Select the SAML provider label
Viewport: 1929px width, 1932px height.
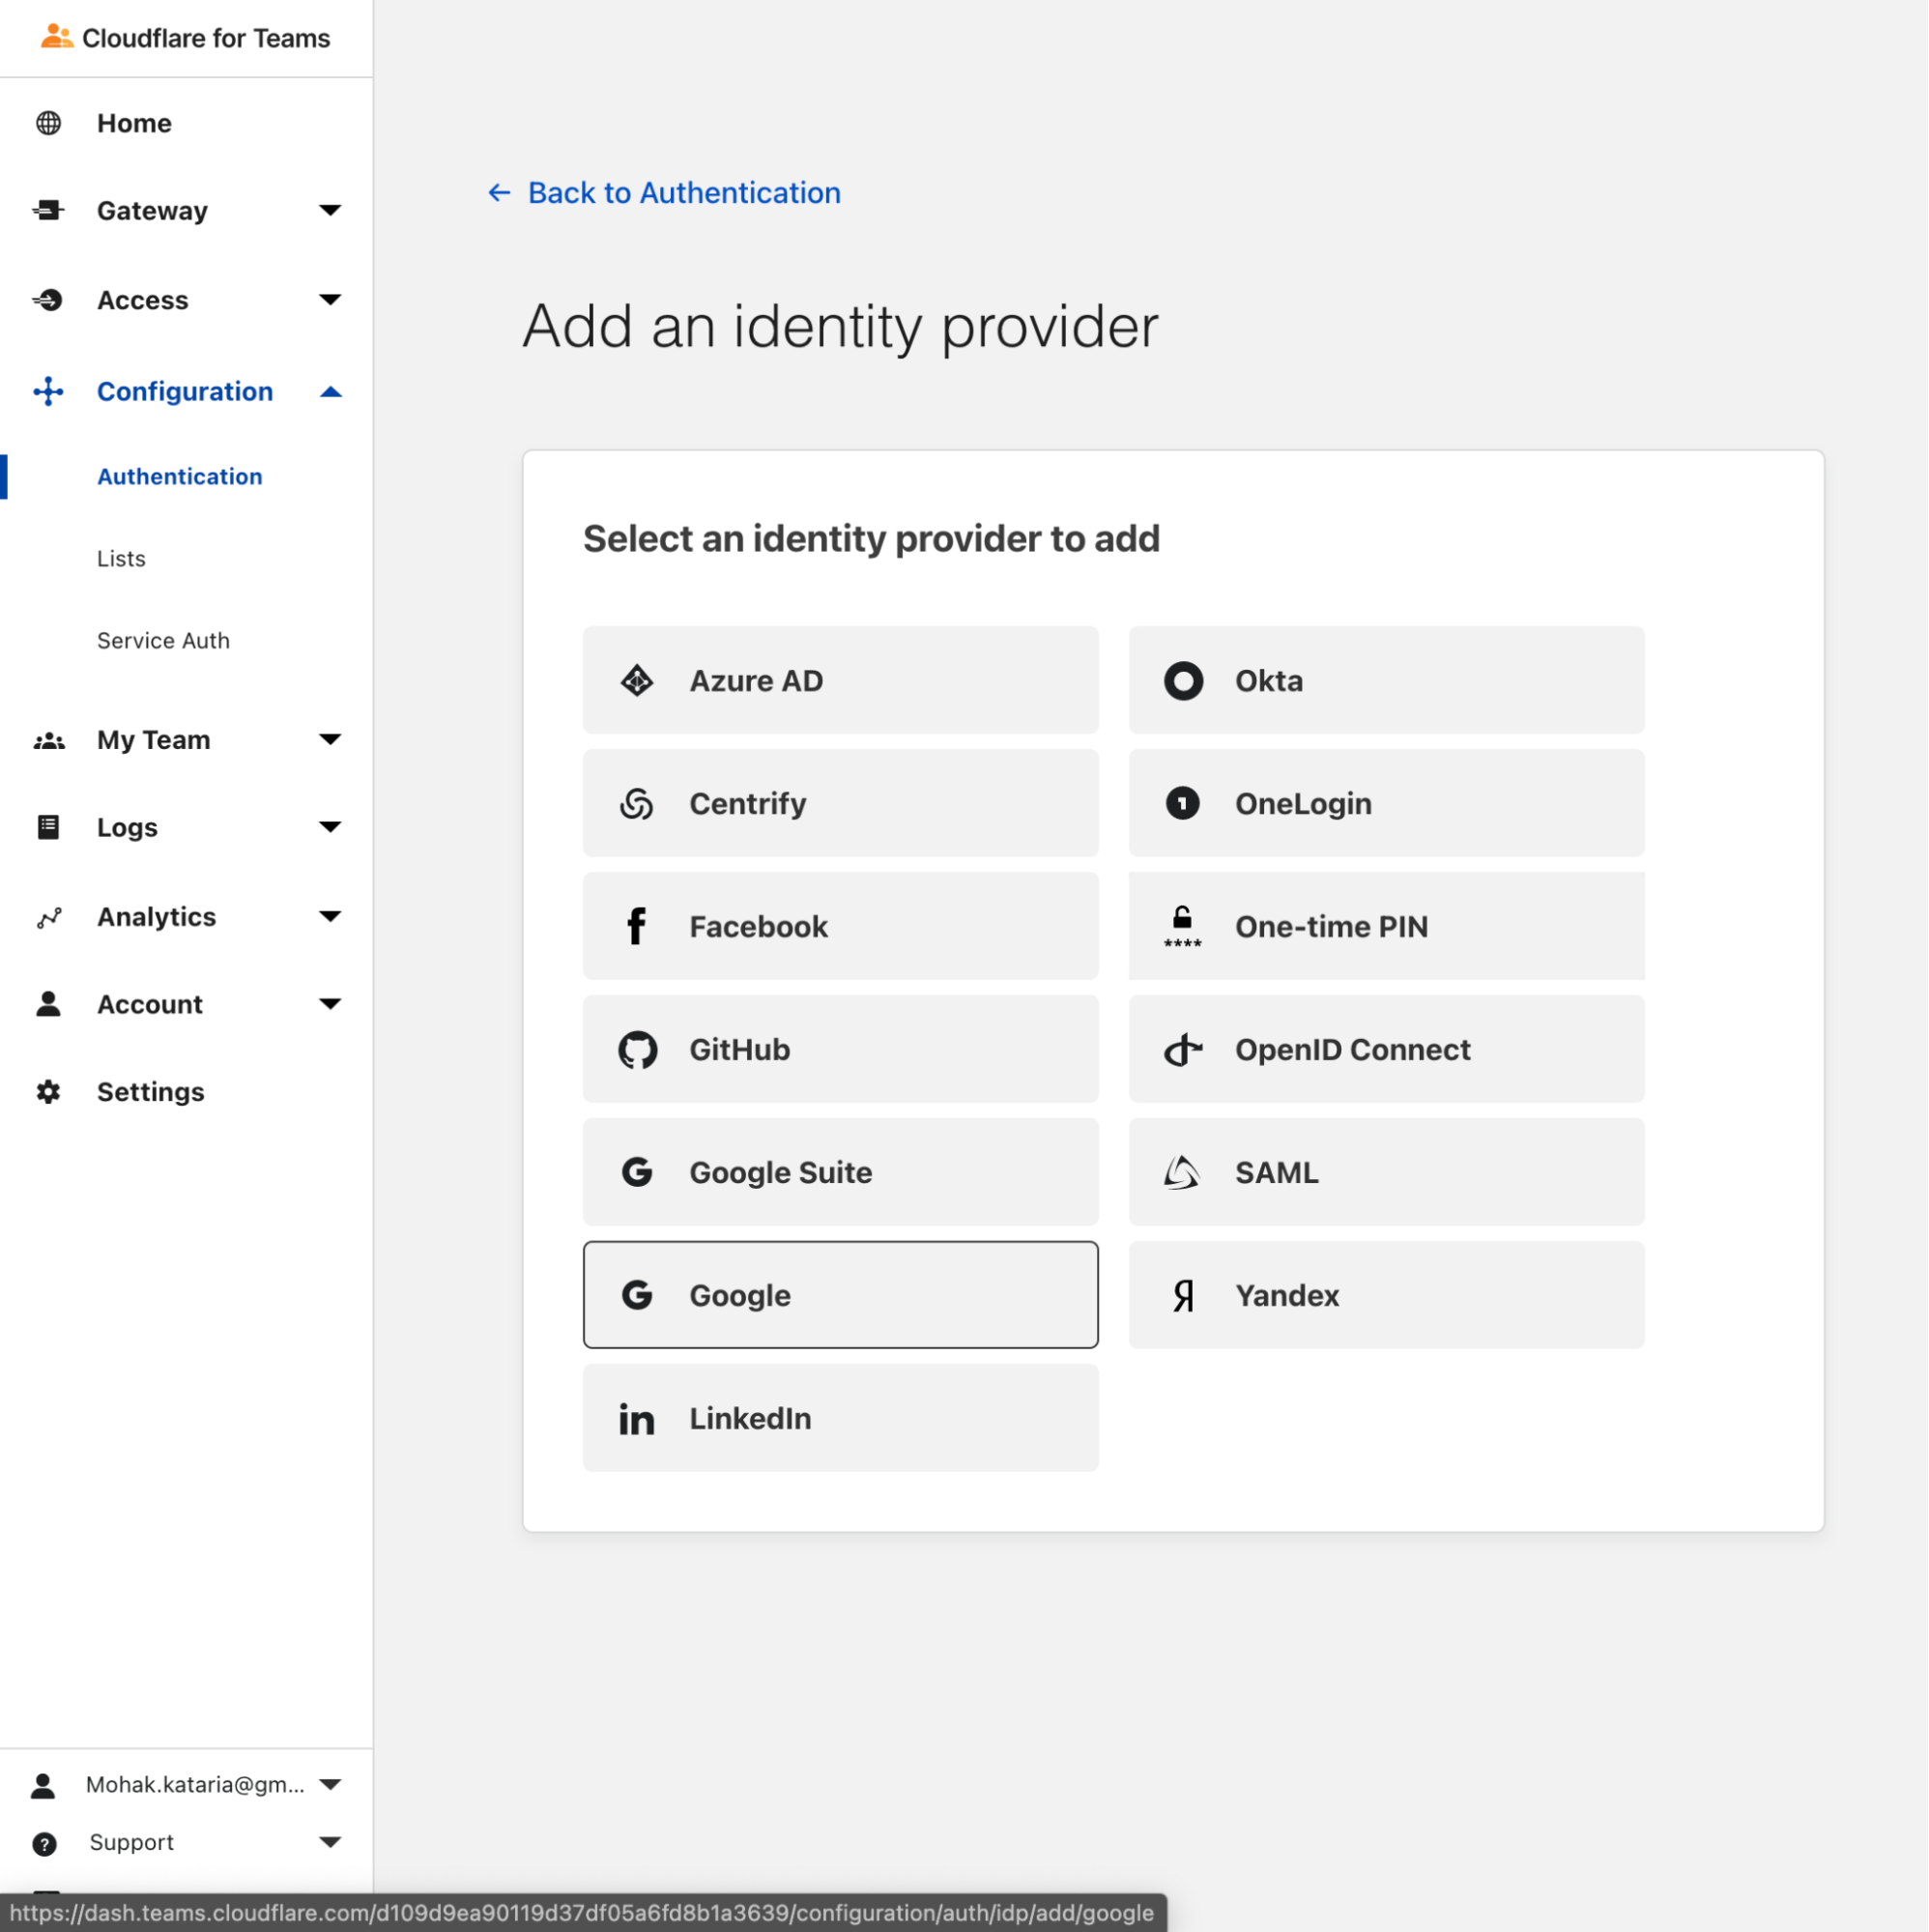(1277, 1173)
